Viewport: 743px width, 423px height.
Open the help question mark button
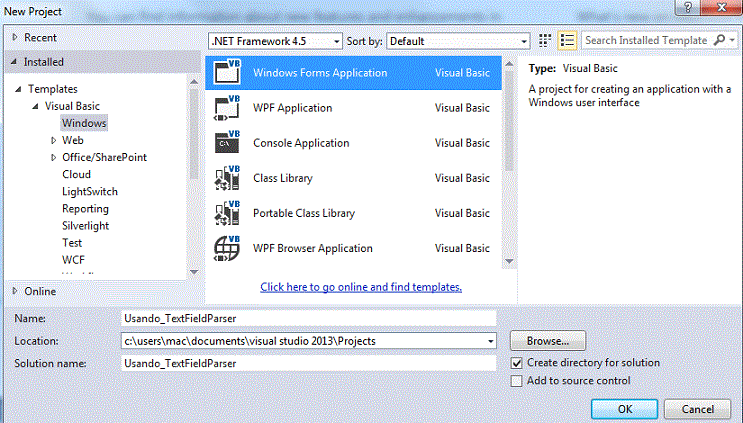[688, 7]
